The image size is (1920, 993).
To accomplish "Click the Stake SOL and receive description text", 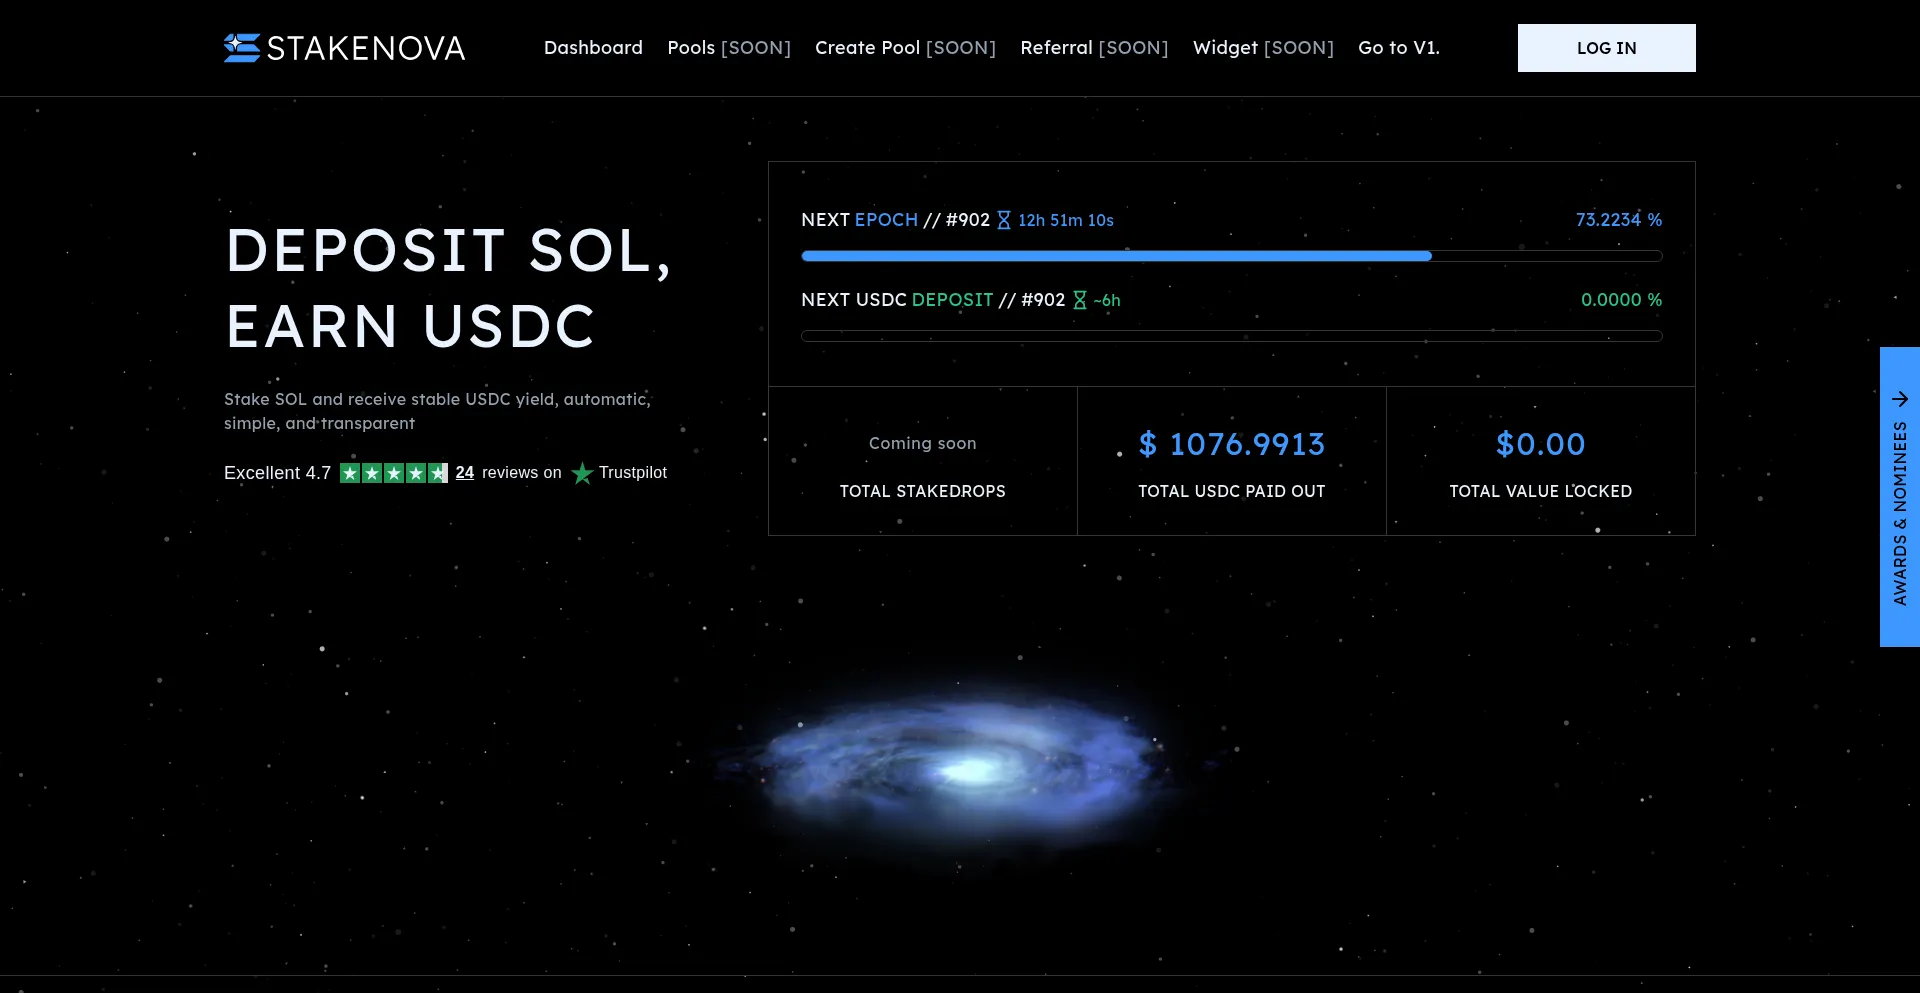I will coord(437,411).
